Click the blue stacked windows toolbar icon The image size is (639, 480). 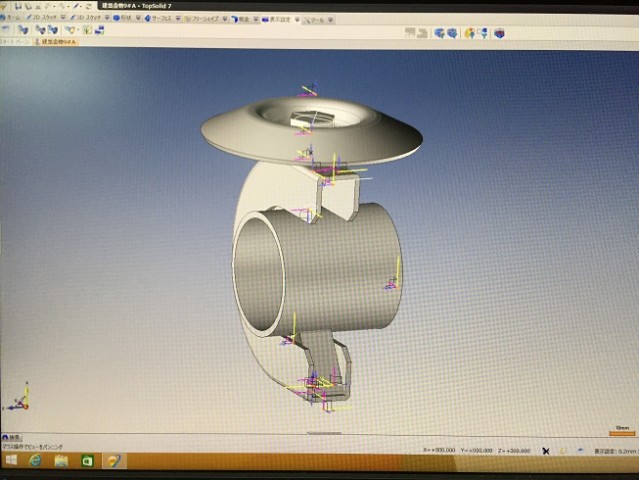click(99, 30)
